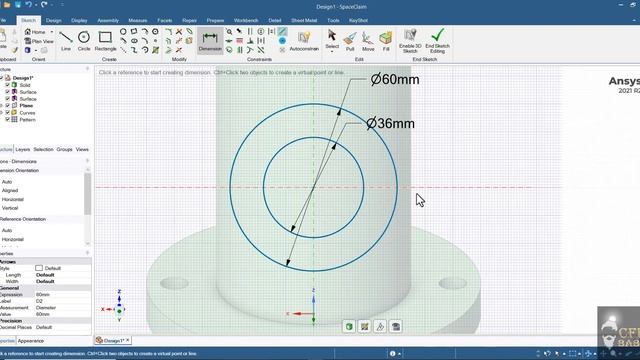
Task: Click the Ø36mm dimension label
Action: coord(390,123)
